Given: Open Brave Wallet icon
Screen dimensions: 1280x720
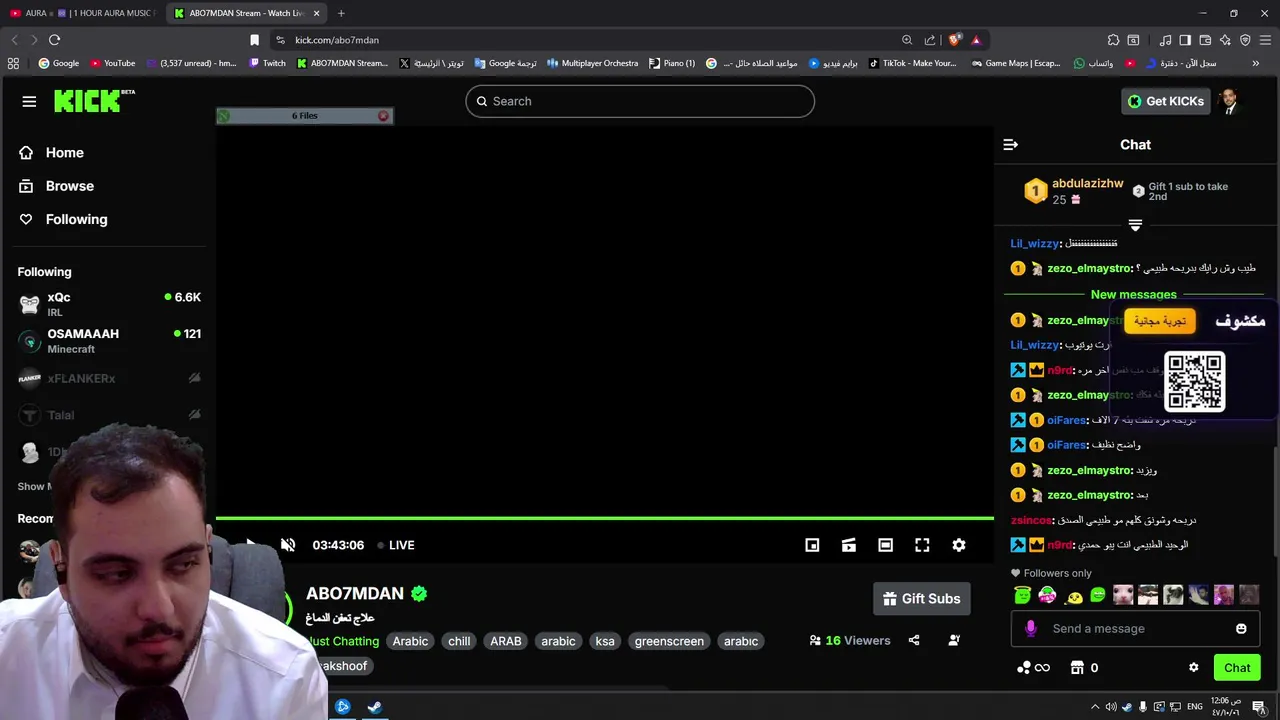Looking at the screenshot, I should (x=1205, y=40).
